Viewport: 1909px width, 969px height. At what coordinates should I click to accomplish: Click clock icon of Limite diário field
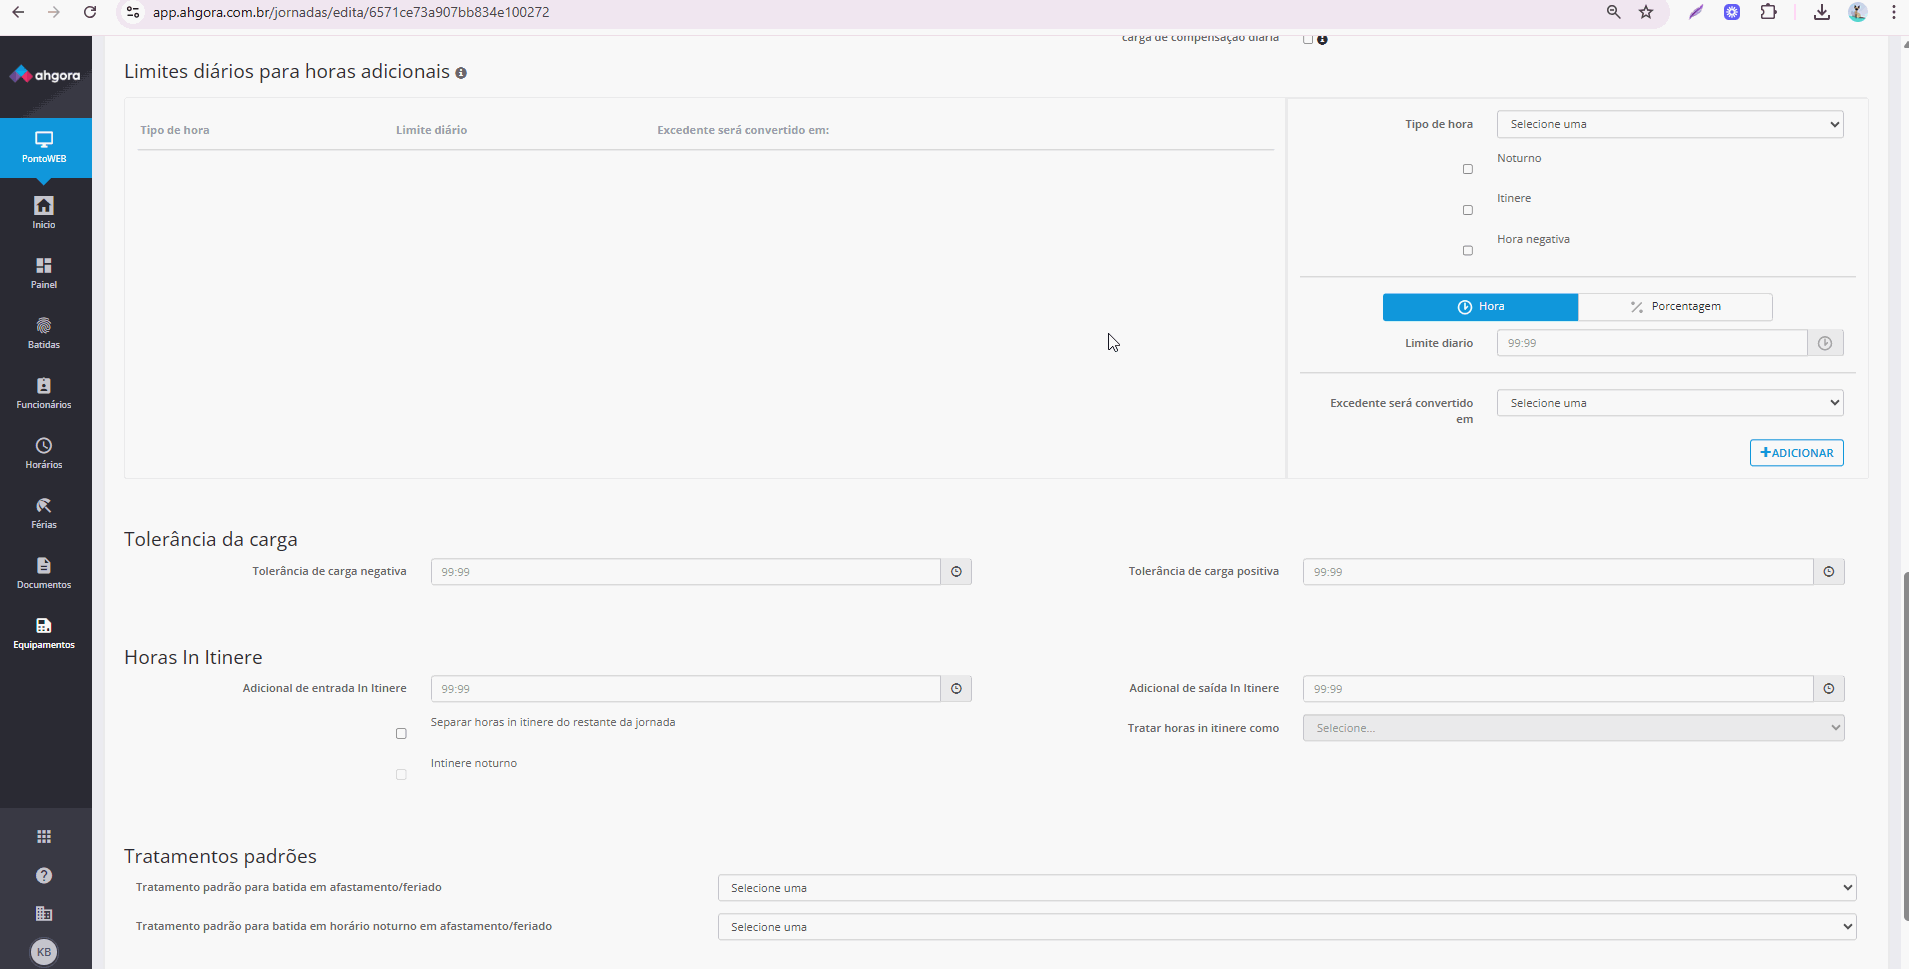pyautogui.click(x=1825, y=343)
